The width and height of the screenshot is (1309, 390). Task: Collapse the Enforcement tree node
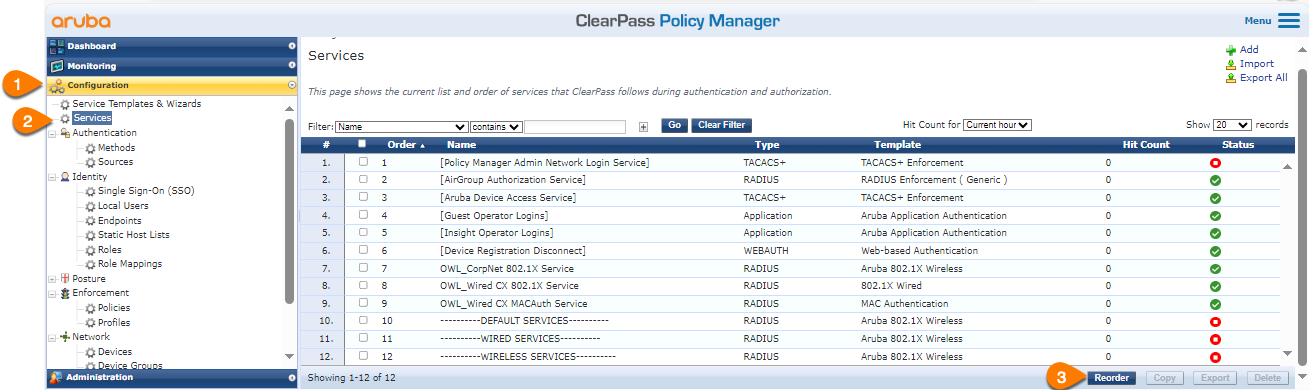pyautogui.click(x=52, y=294)
